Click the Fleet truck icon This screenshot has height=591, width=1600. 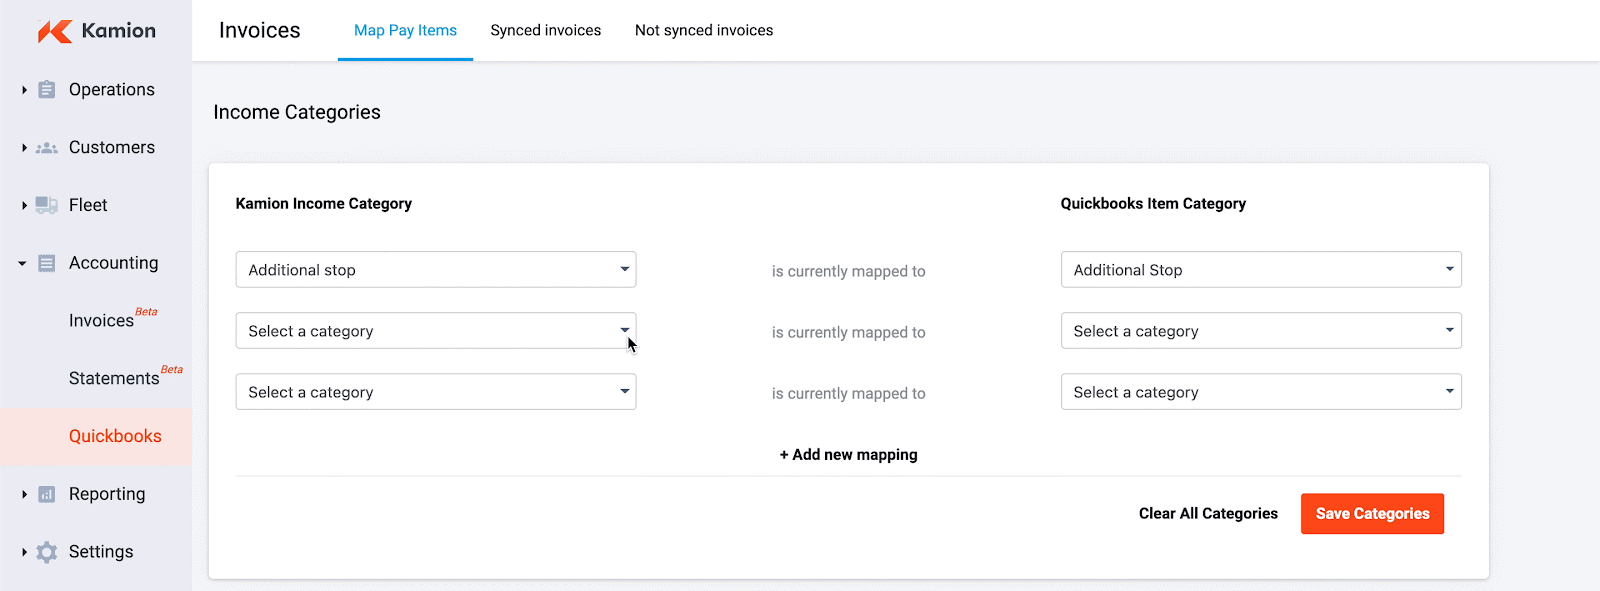tap(46, 205)
